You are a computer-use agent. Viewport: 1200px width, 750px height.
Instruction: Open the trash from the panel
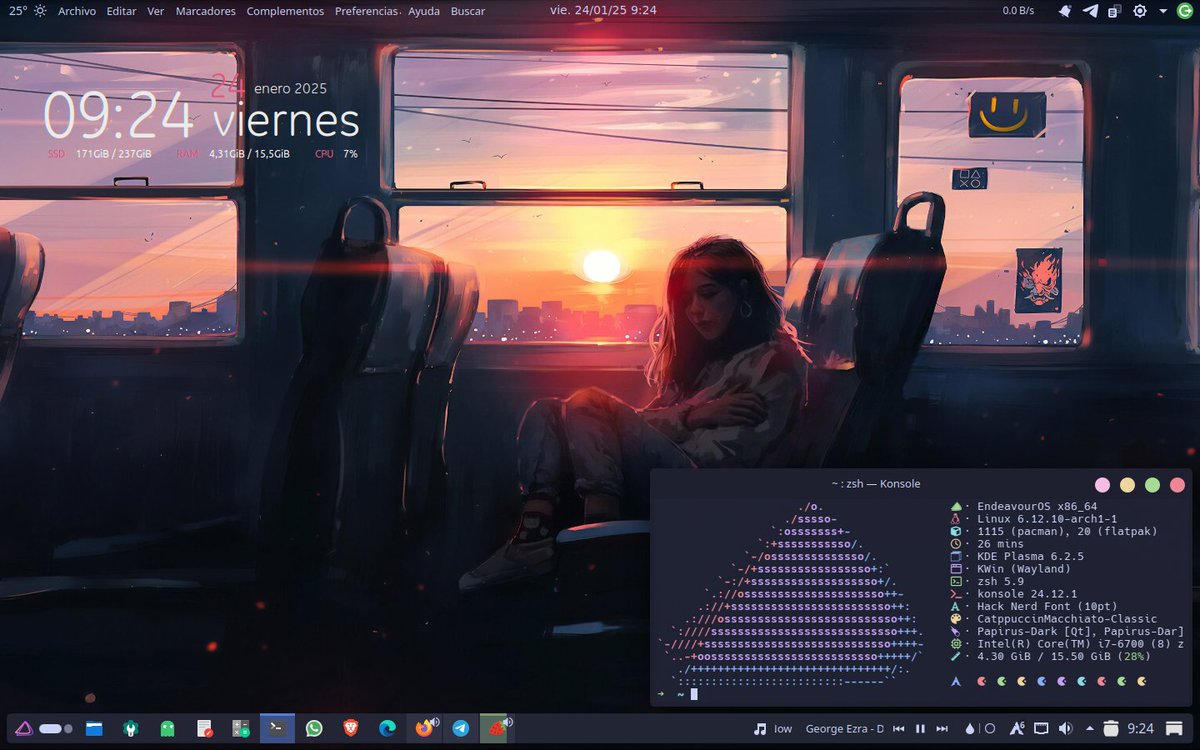1111,728
